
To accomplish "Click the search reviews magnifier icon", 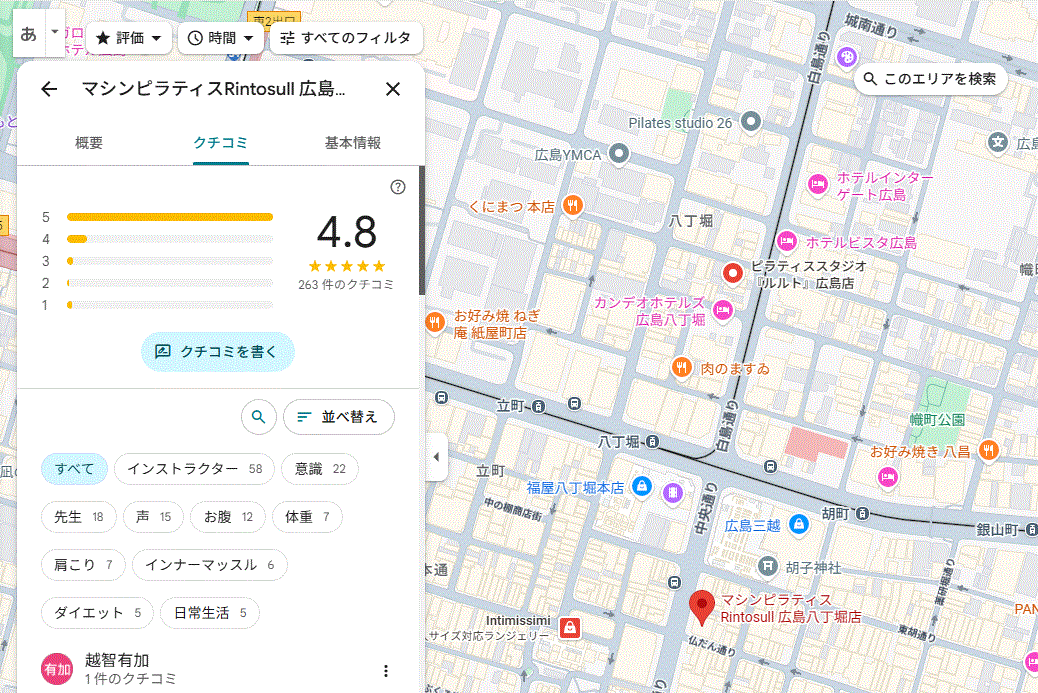I will pyautogui.click(x=259, y=417).
